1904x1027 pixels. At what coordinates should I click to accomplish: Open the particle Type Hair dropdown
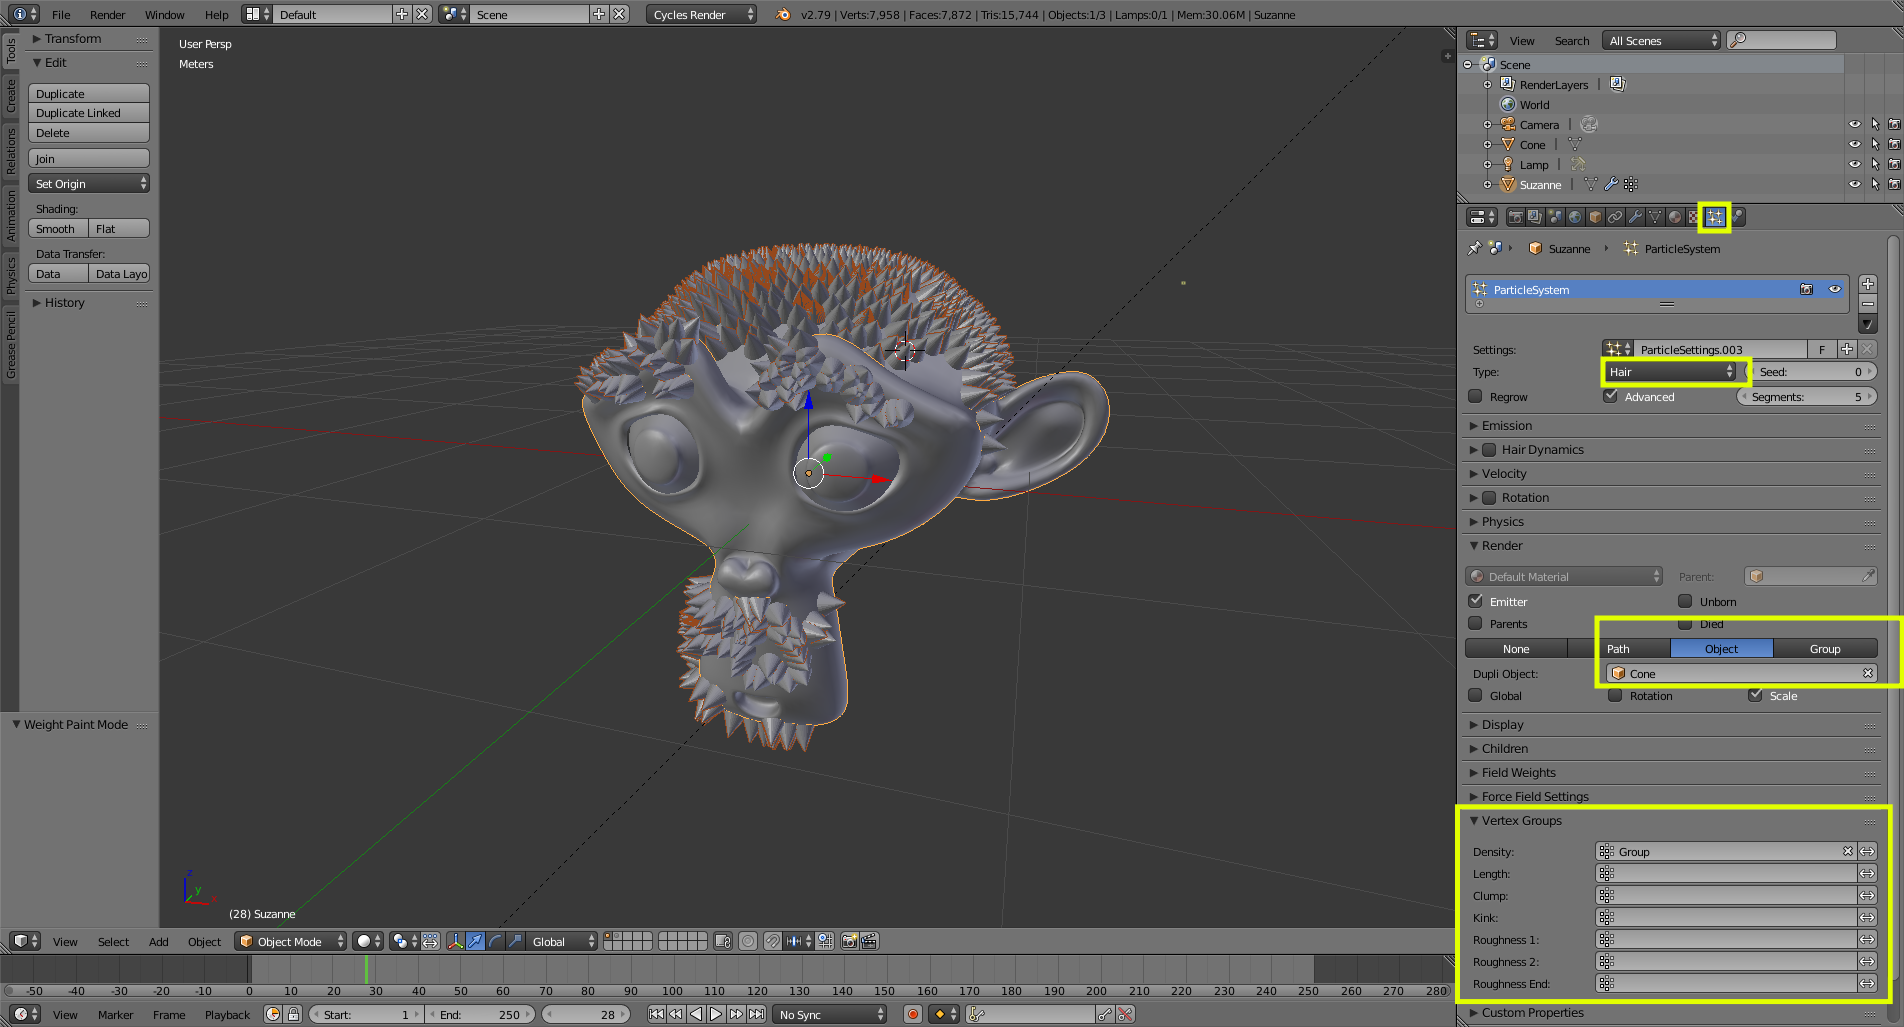(1670, 371)
